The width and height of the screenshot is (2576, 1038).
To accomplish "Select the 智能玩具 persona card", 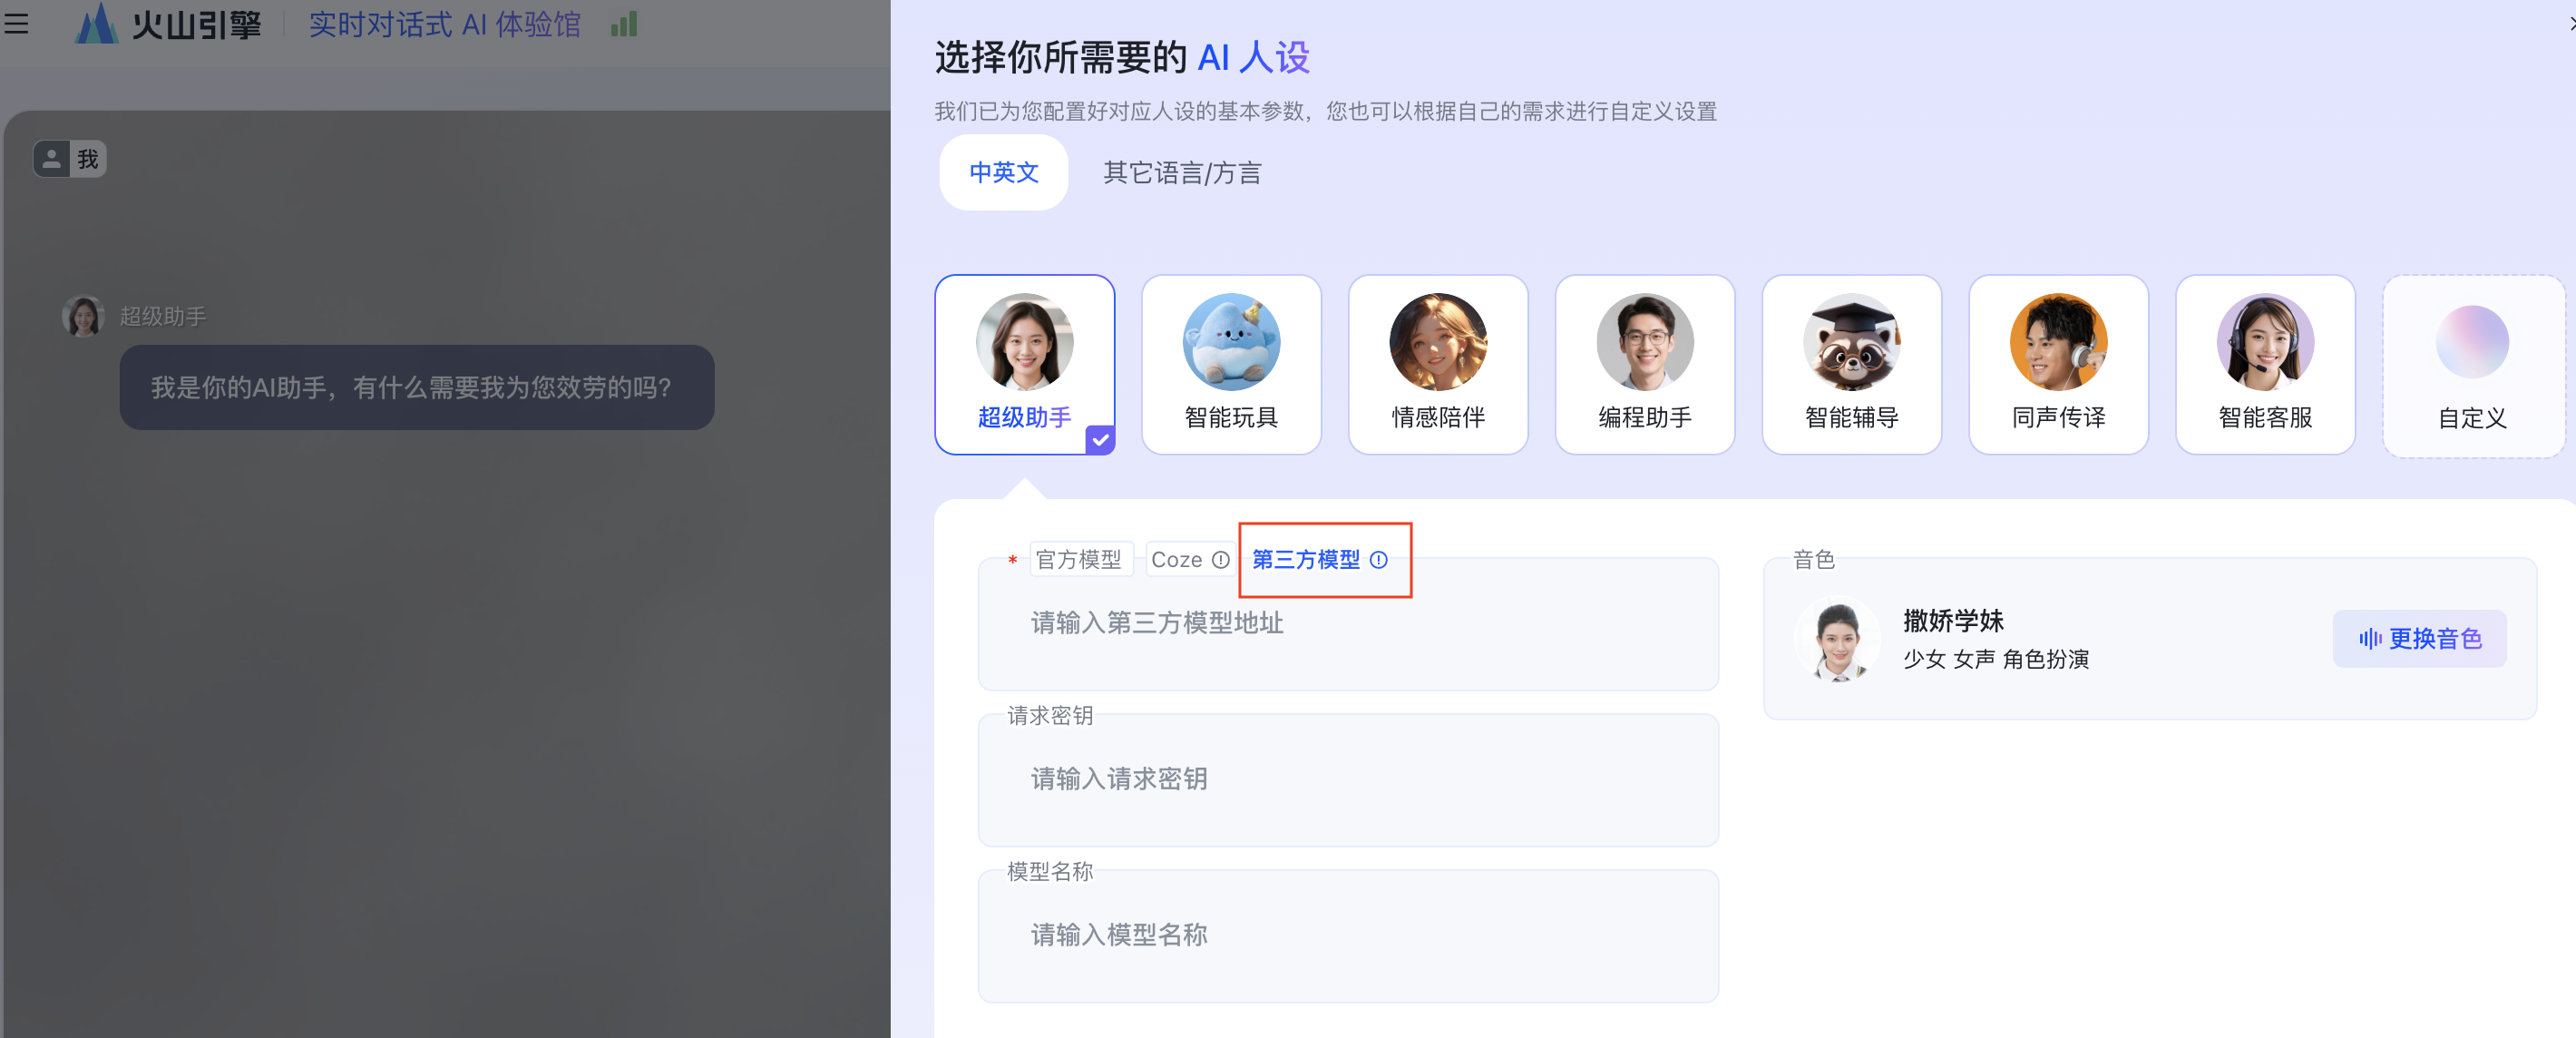I will click(x=1231, y=365).
